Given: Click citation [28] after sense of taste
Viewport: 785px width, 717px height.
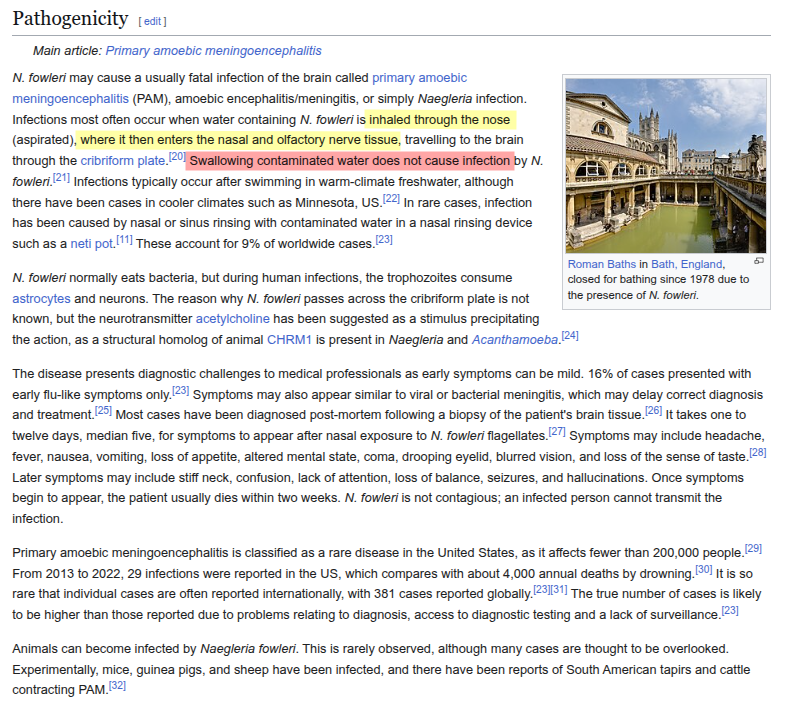Looking at the screenshot, I should coord(757,453).
